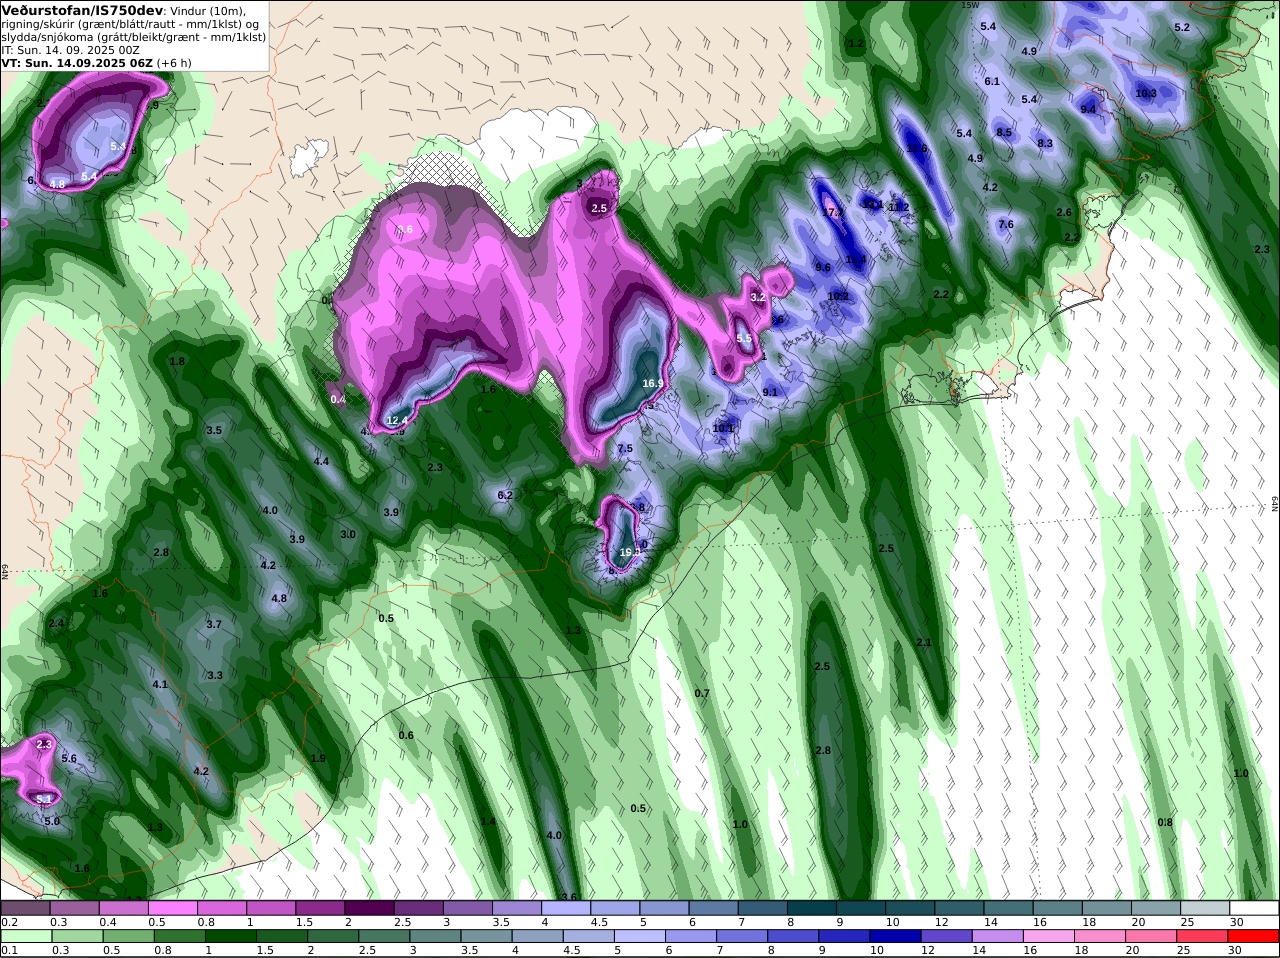Click the 5.2 value on the map
This screenshot has width=1280, height=958.
(1182, 28)
